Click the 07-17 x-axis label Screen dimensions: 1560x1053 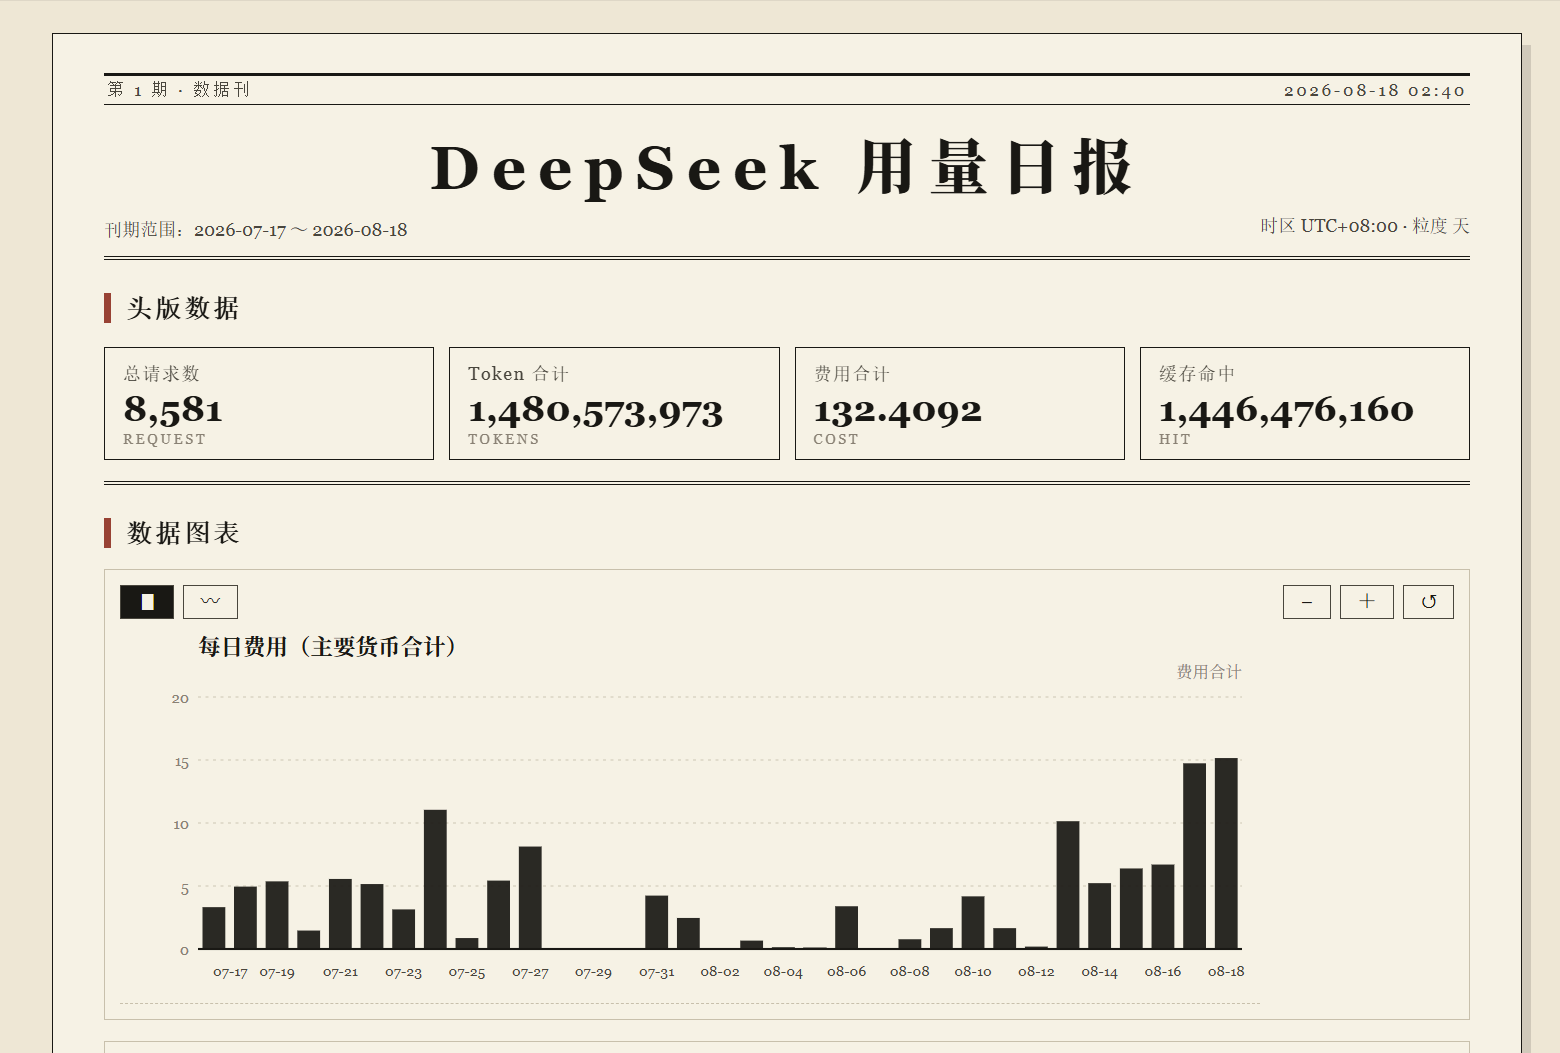coord(230,972)
